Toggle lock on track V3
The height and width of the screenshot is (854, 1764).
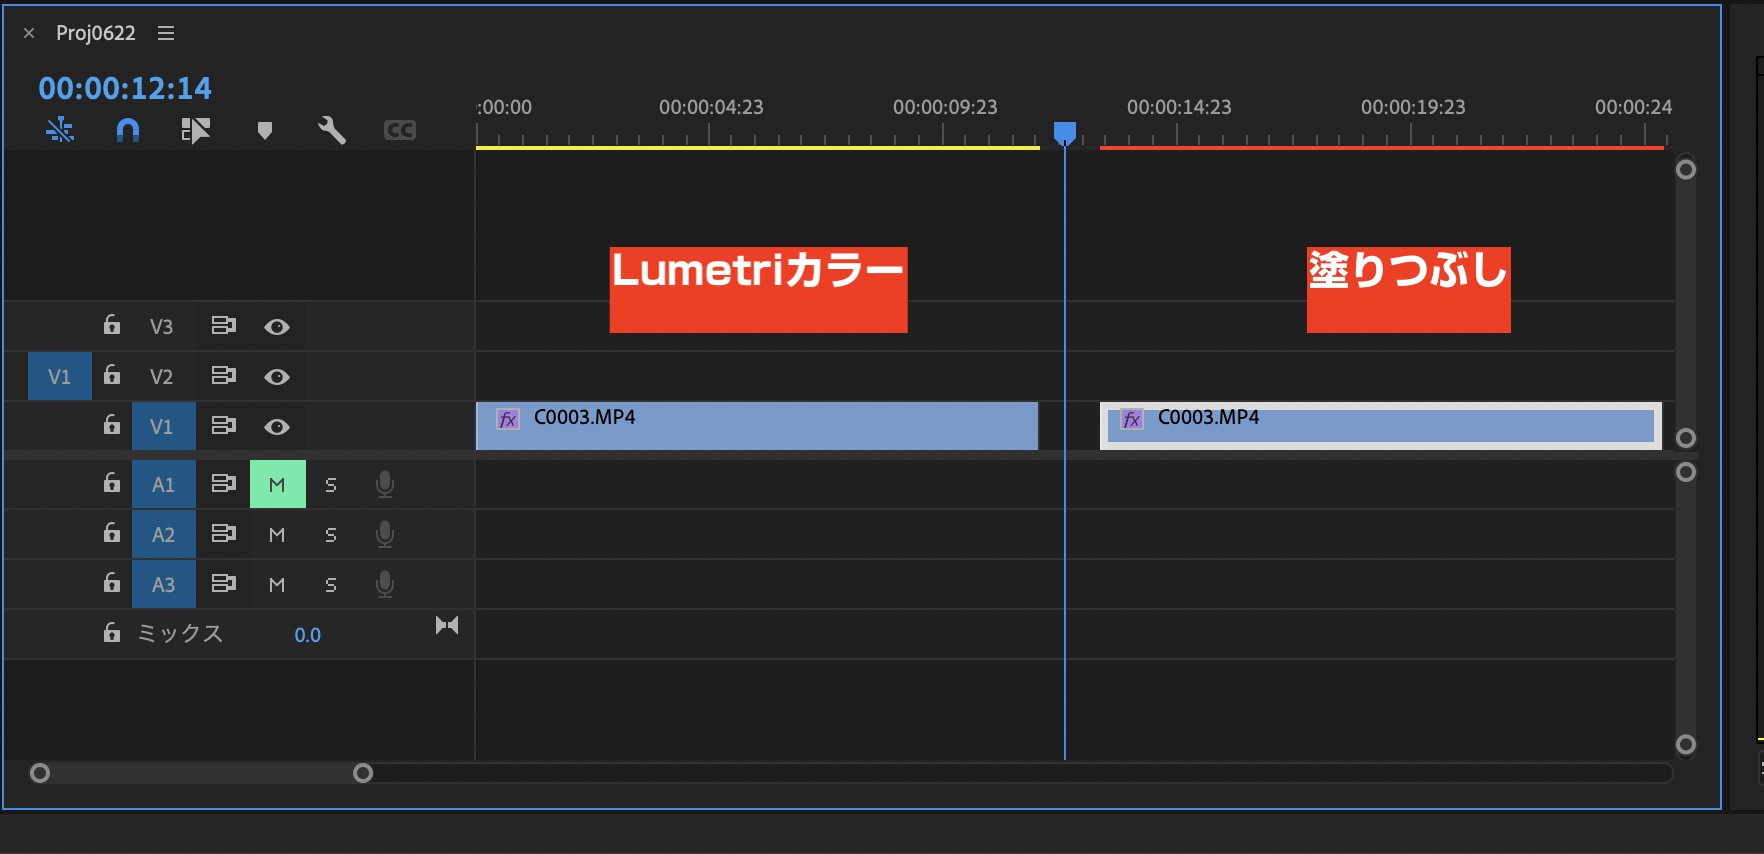pyautogui.click(x=112, y=325)
